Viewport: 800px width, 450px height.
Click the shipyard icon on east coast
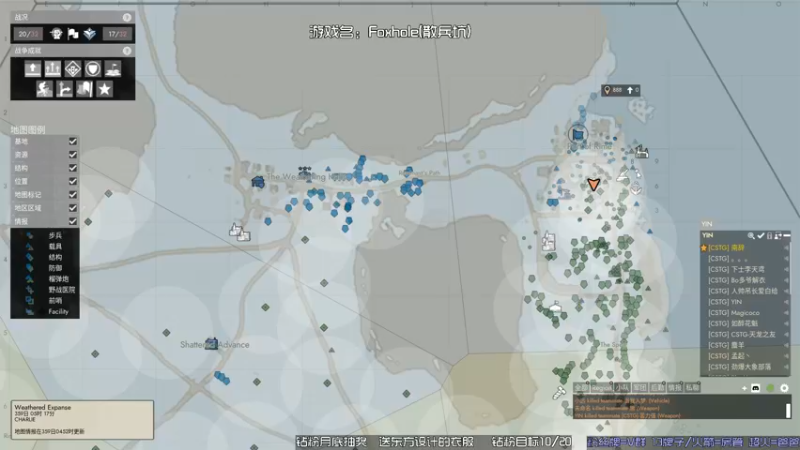(x=642, y=151)
